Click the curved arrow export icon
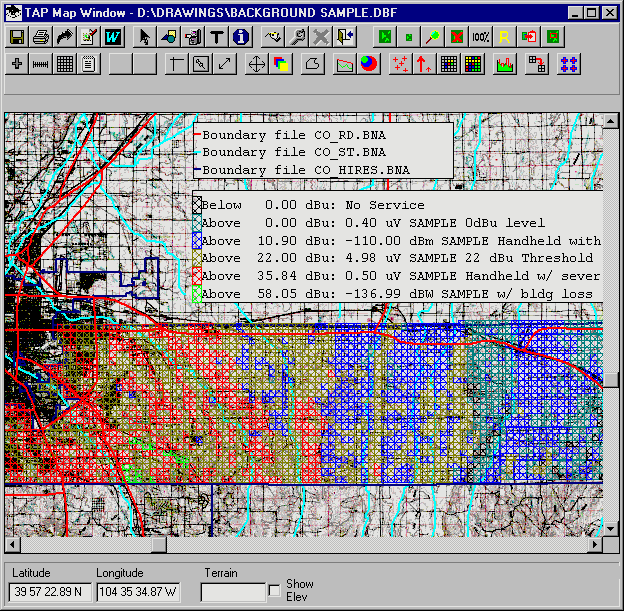Viewport: 624px width, 611px height. (64, 37)
